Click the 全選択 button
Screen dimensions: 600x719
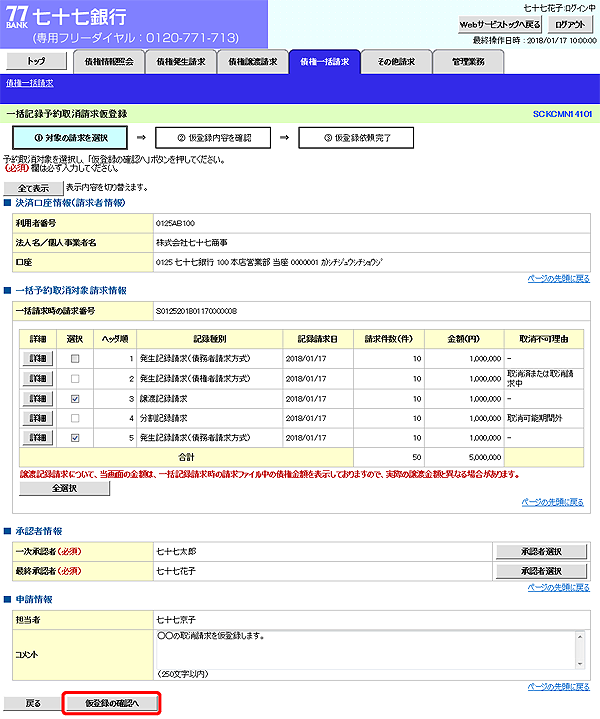click(65, 489)
